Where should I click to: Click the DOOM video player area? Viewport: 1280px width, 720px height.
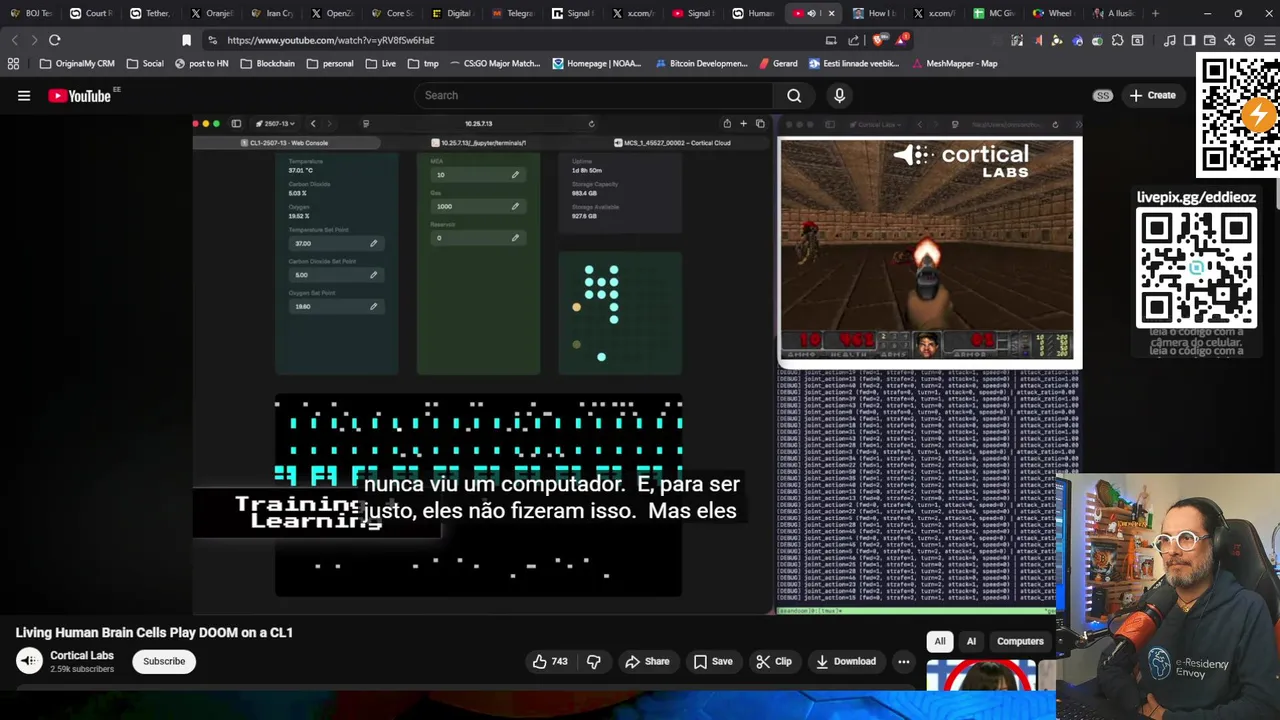coord(637,365)
